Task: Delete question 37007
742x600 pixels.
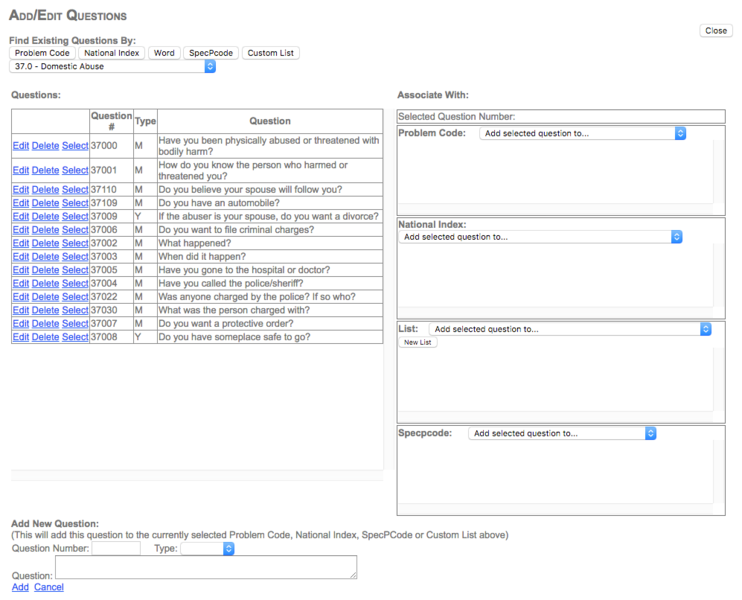Action: click(x=45, y=324)
